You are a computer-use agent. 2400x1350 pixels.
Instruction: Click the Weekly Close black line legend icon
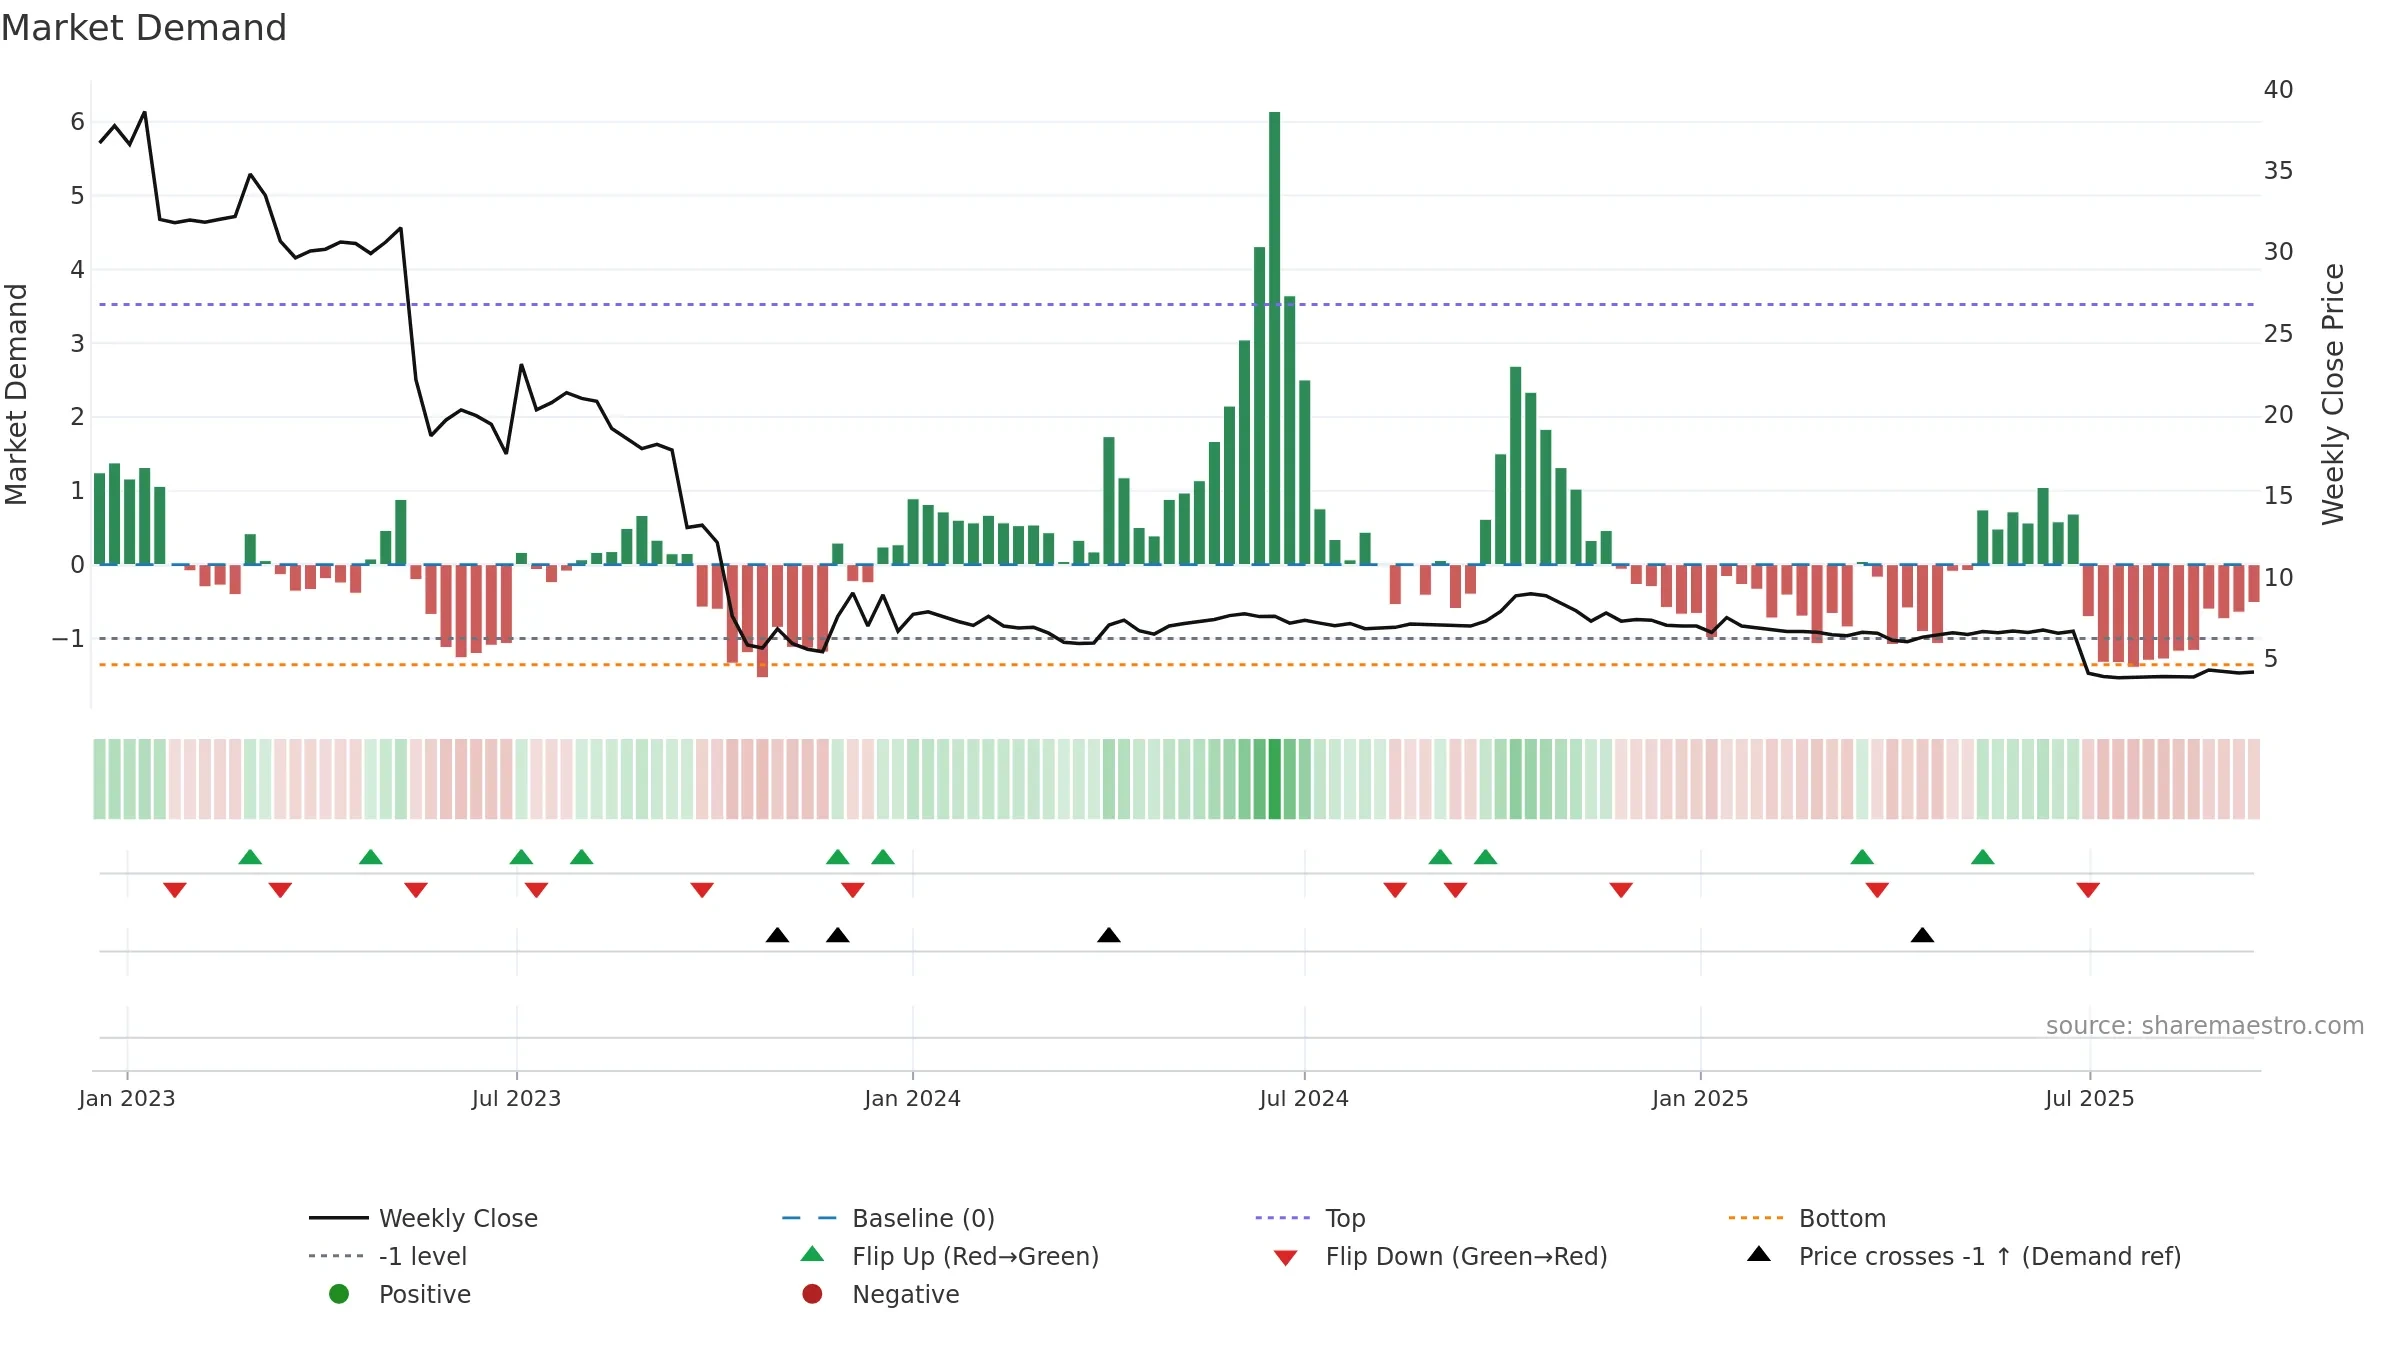338,1218
